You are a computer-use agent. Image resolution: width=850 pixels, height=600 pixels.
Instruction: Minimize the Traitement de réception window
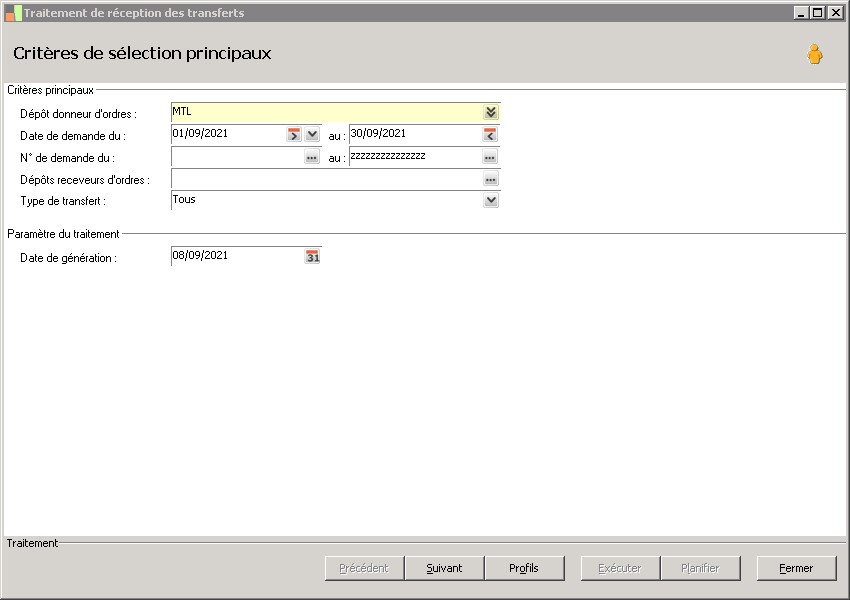click(x=801, y=12)
